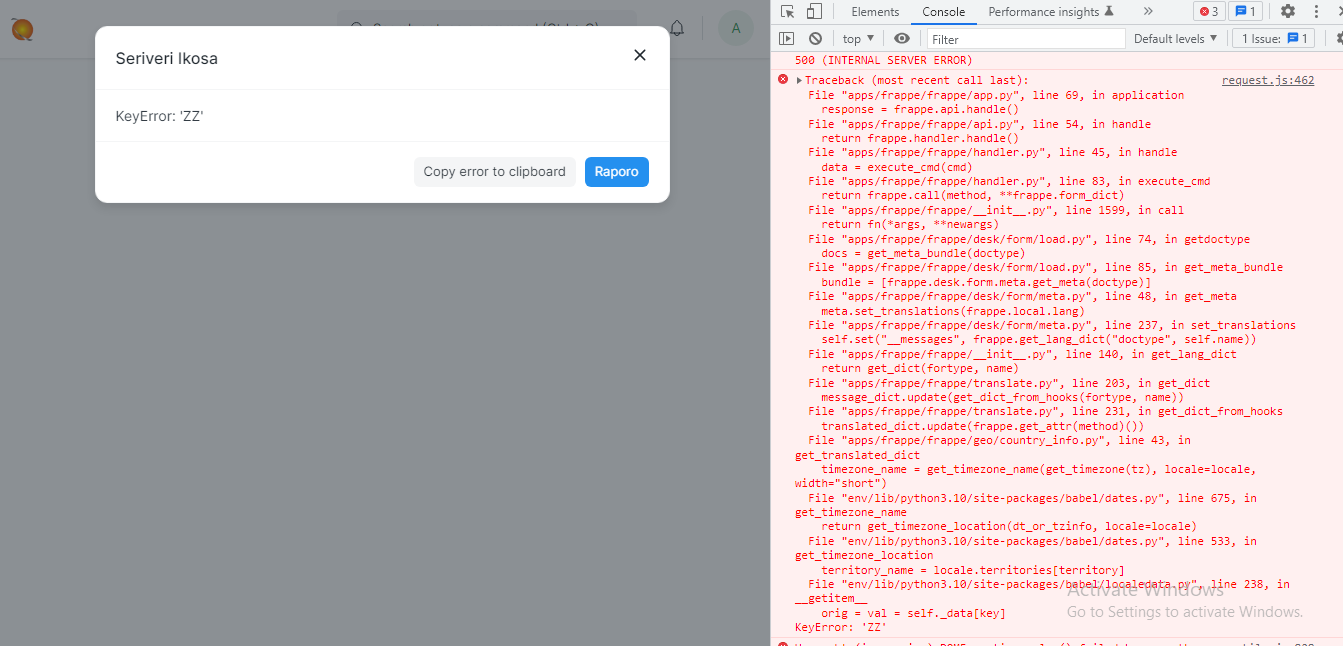Copy error to clipboard
This screenshot has height=646, width=1343.
pyautogui.click(x=494, y=172)
